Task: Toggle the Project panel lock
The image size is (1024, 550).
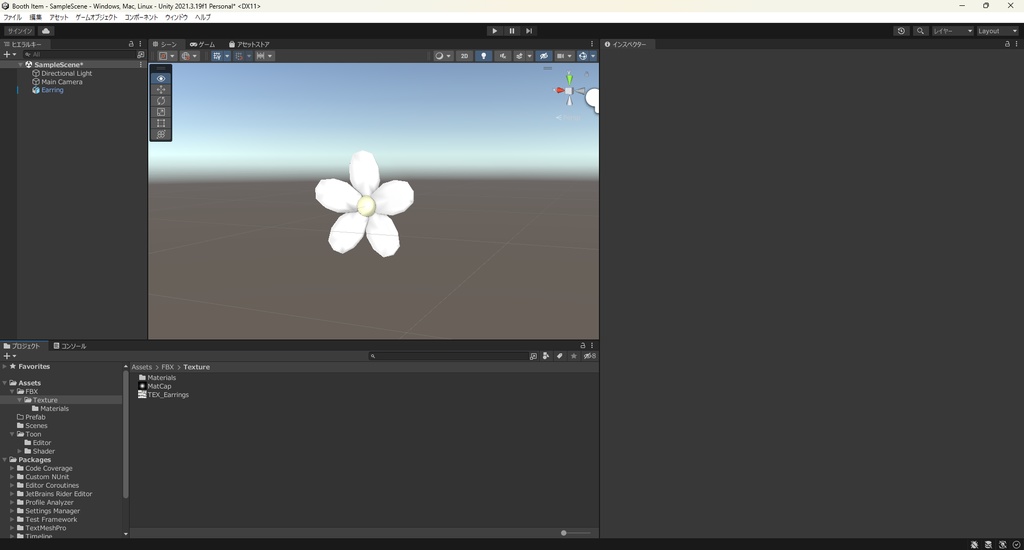Action: [583, 345]
